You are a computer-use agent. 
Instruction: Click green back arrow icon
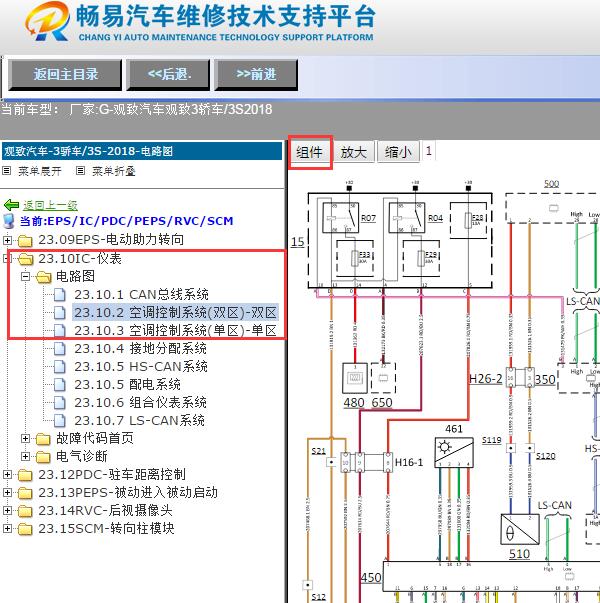[x=12, y=205]
